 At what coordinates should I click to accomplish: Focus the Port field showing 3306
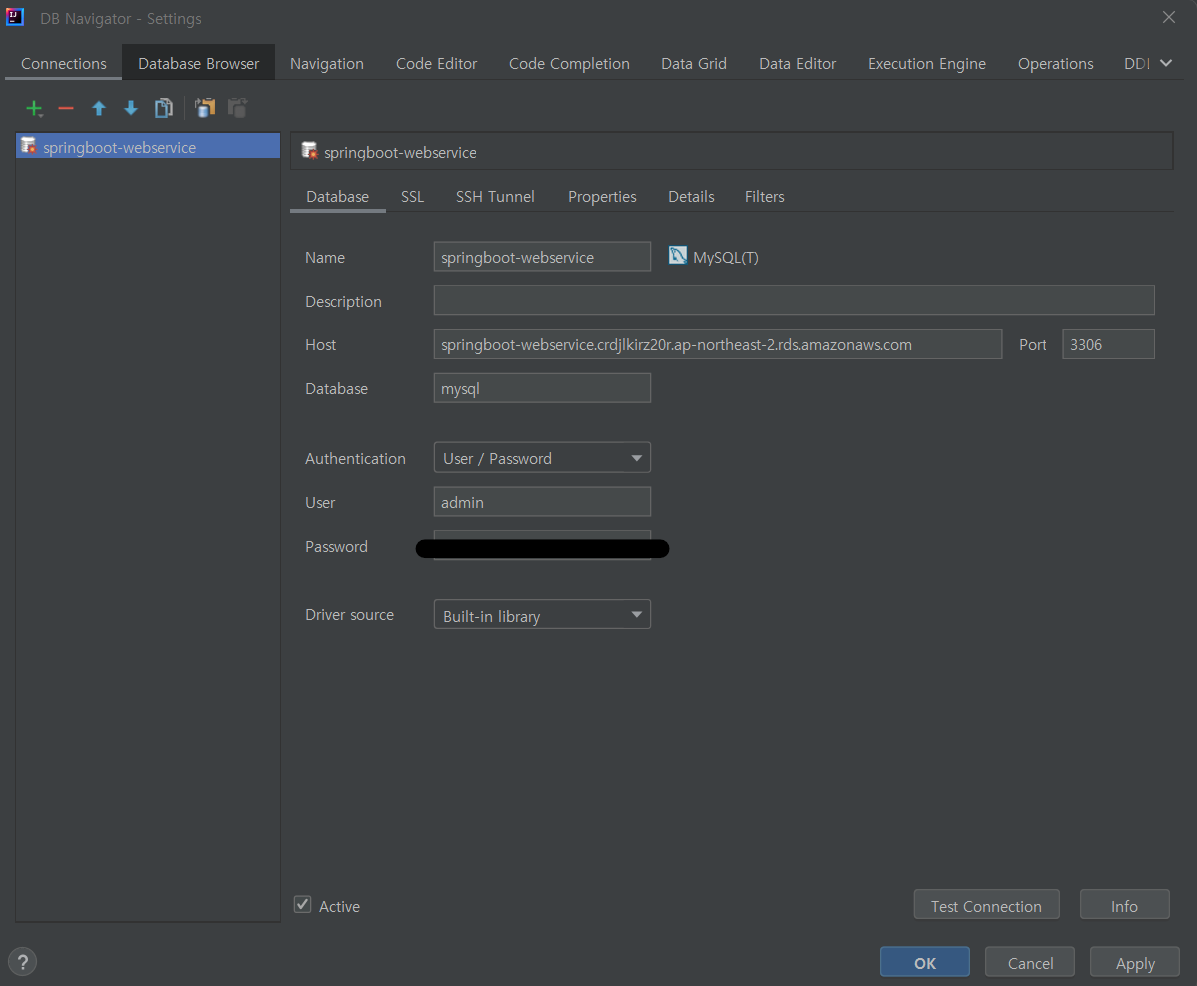click(x=1108, y=344)
